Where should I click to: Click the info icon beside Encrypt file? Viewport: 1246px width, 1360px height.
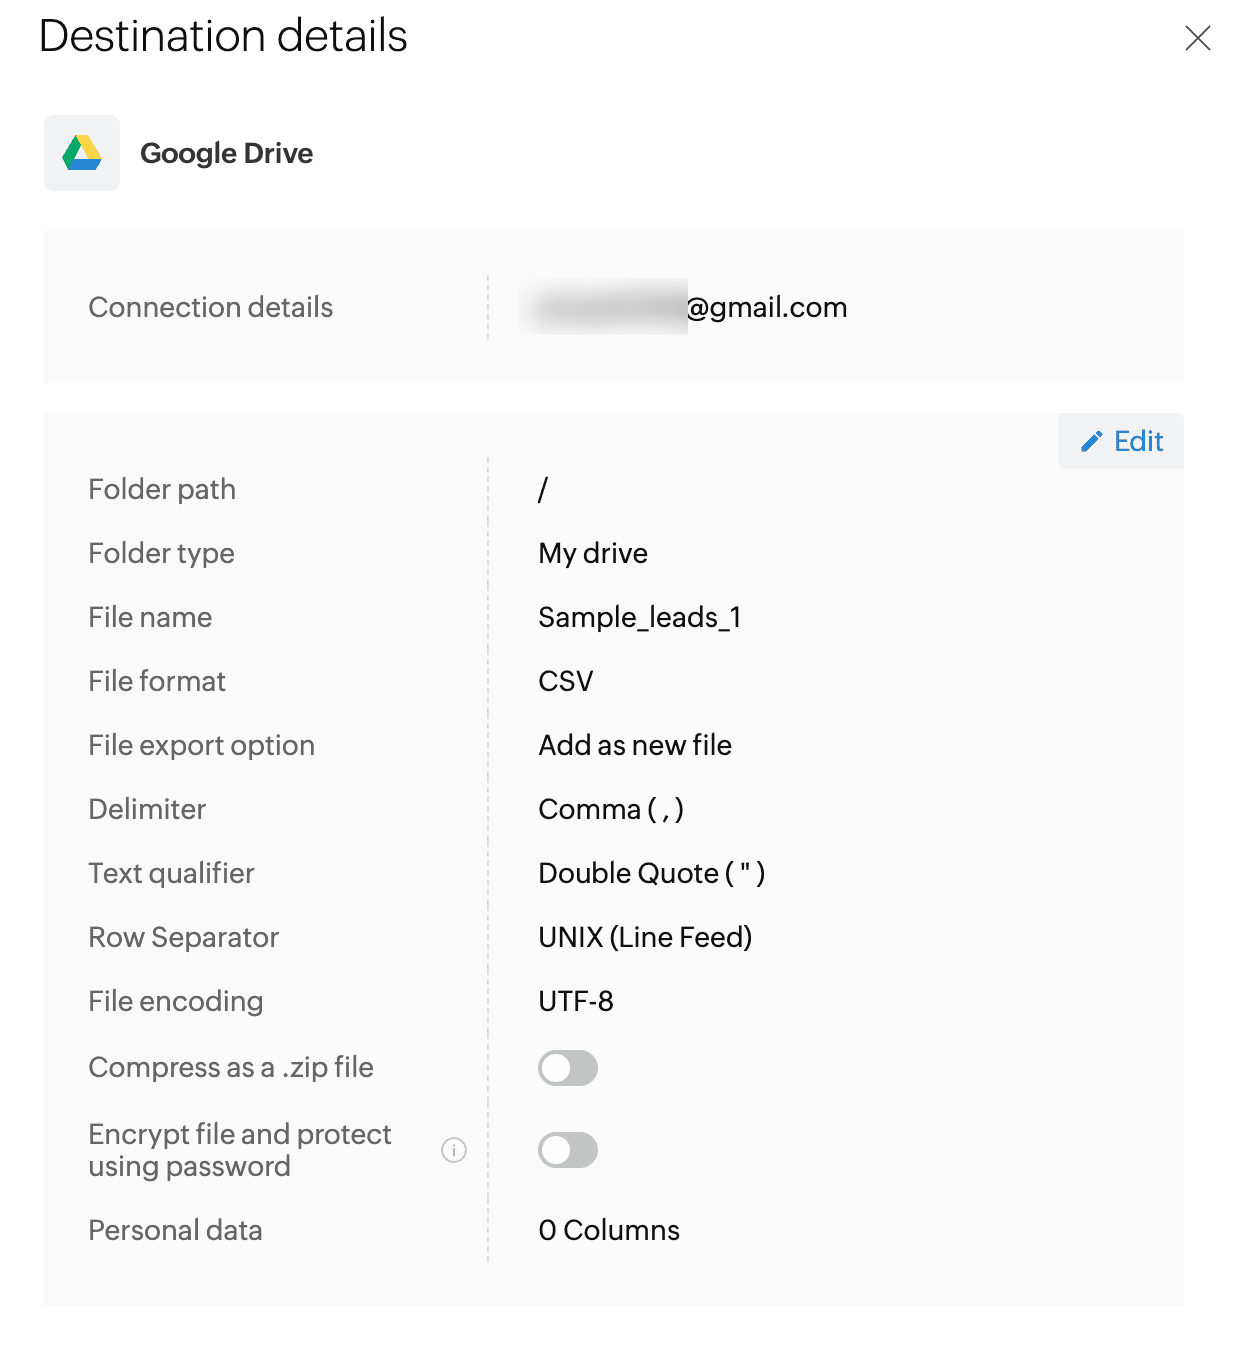pyautogui.click(x=454, y=1150)
